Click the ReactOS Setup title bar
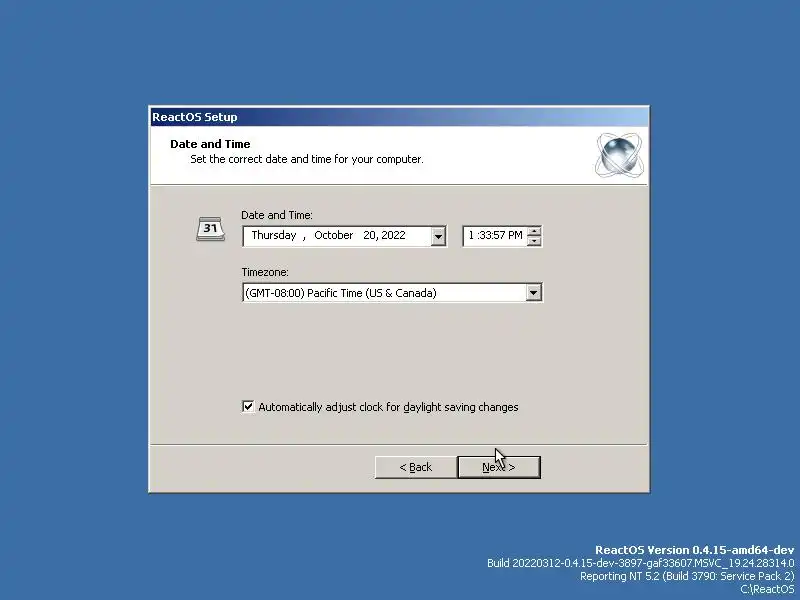 399,117
